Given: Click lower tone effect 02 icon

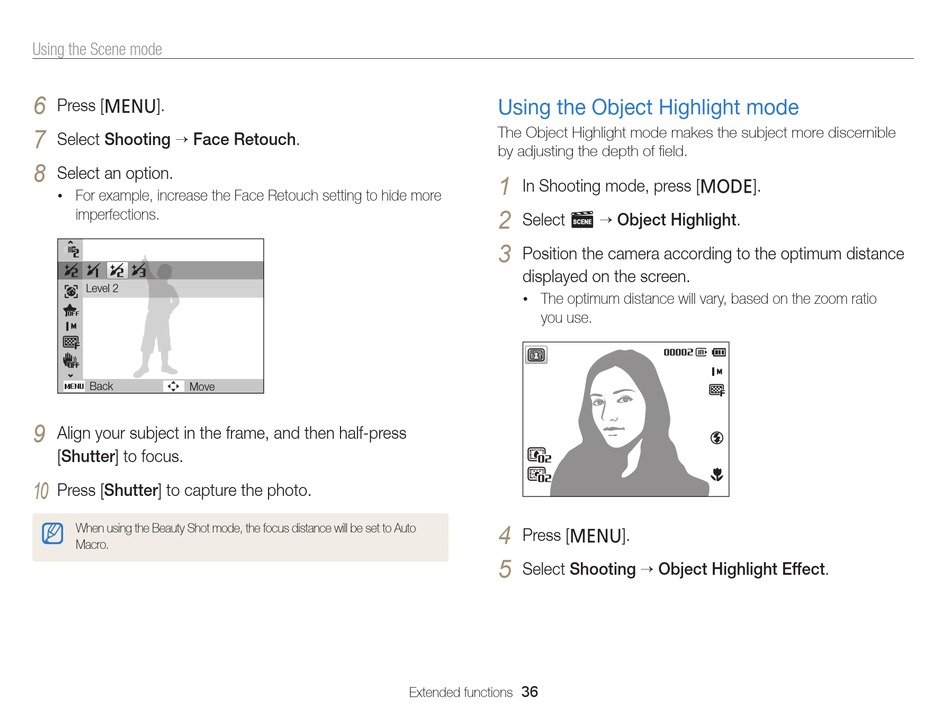Looking at the screenshot, I should click(x=539, y=475).
